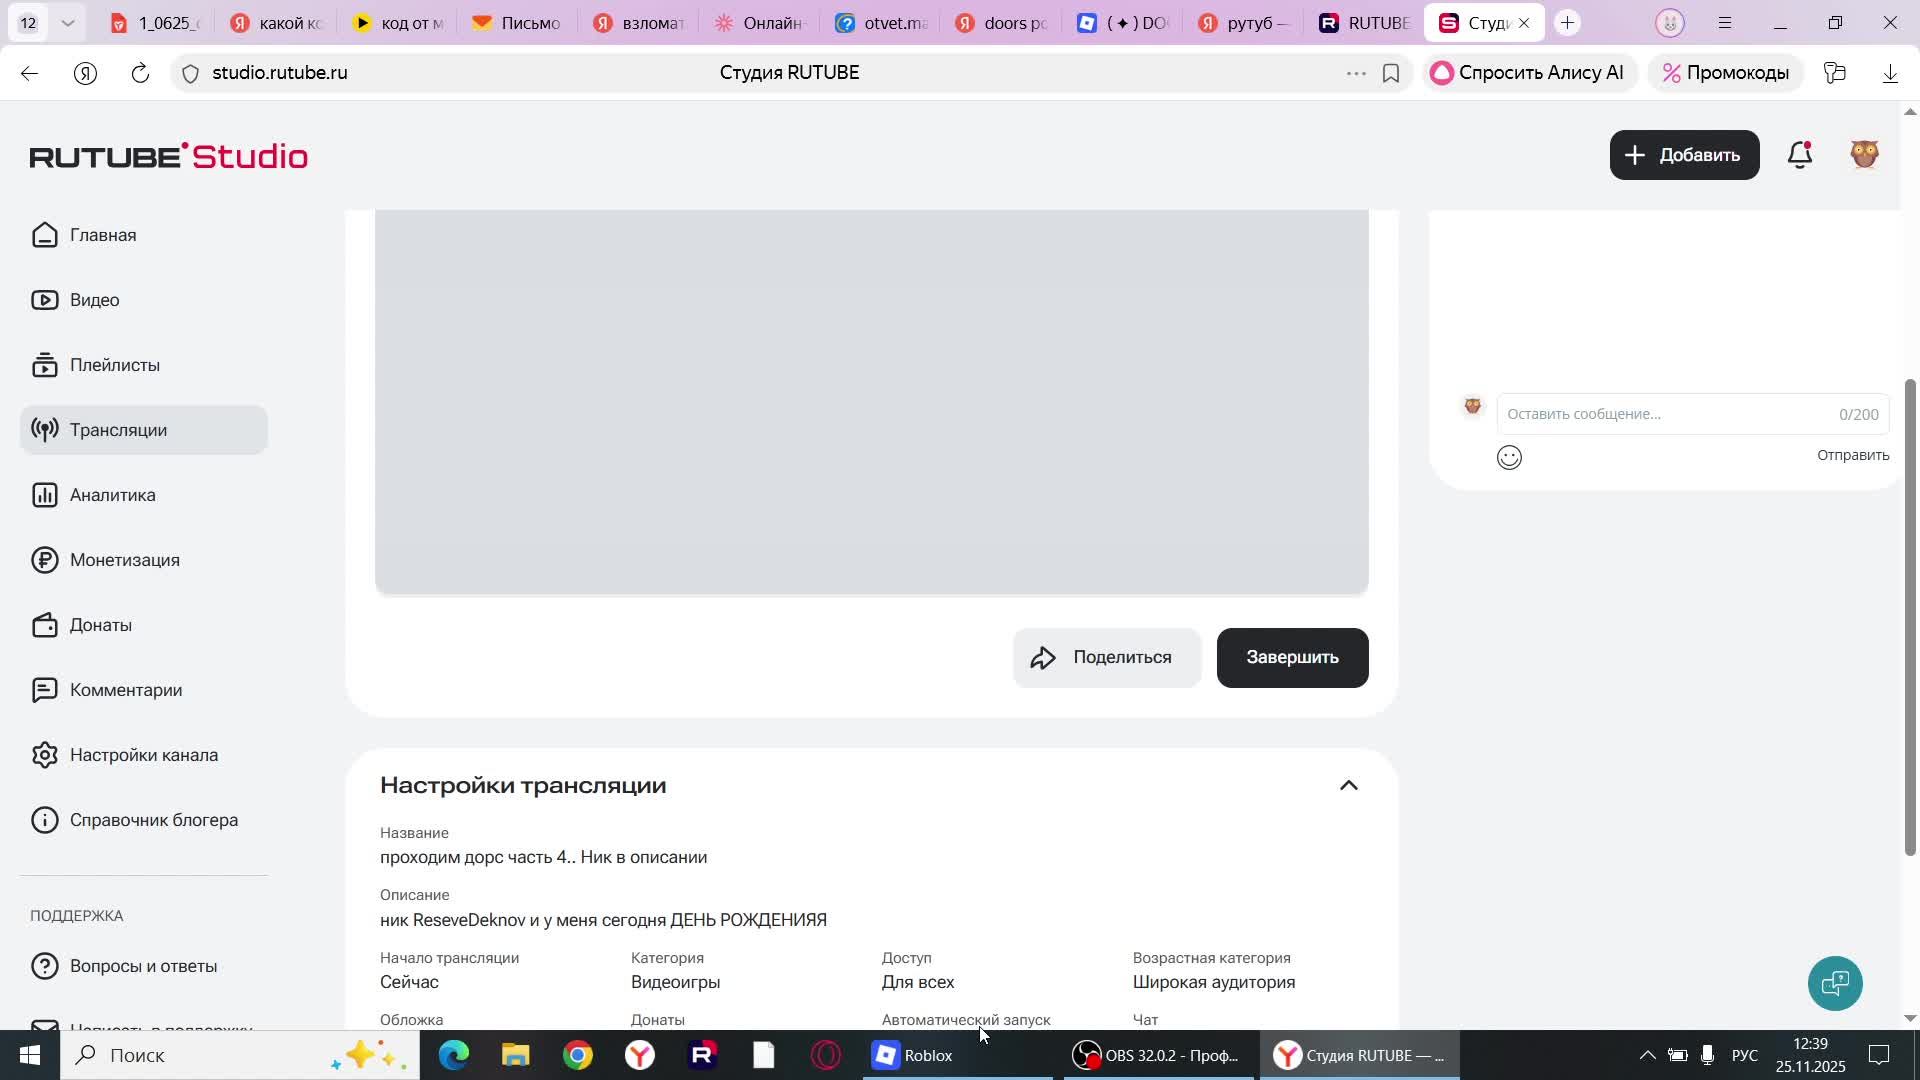This screenshot has height=1080, width=1920.
Task: Open the notifications bell icon
Action: coord(1800,155)
